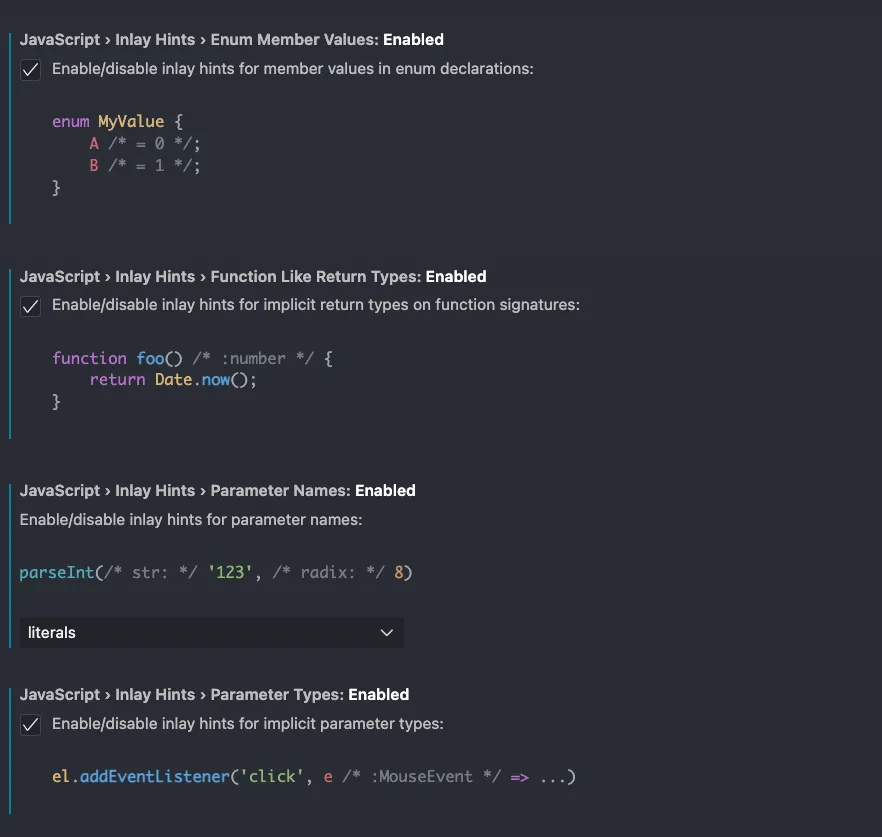Viewport: 882px width, 837px height.
Task: Click the parseInt code example
Action: [x=216, y=573]
